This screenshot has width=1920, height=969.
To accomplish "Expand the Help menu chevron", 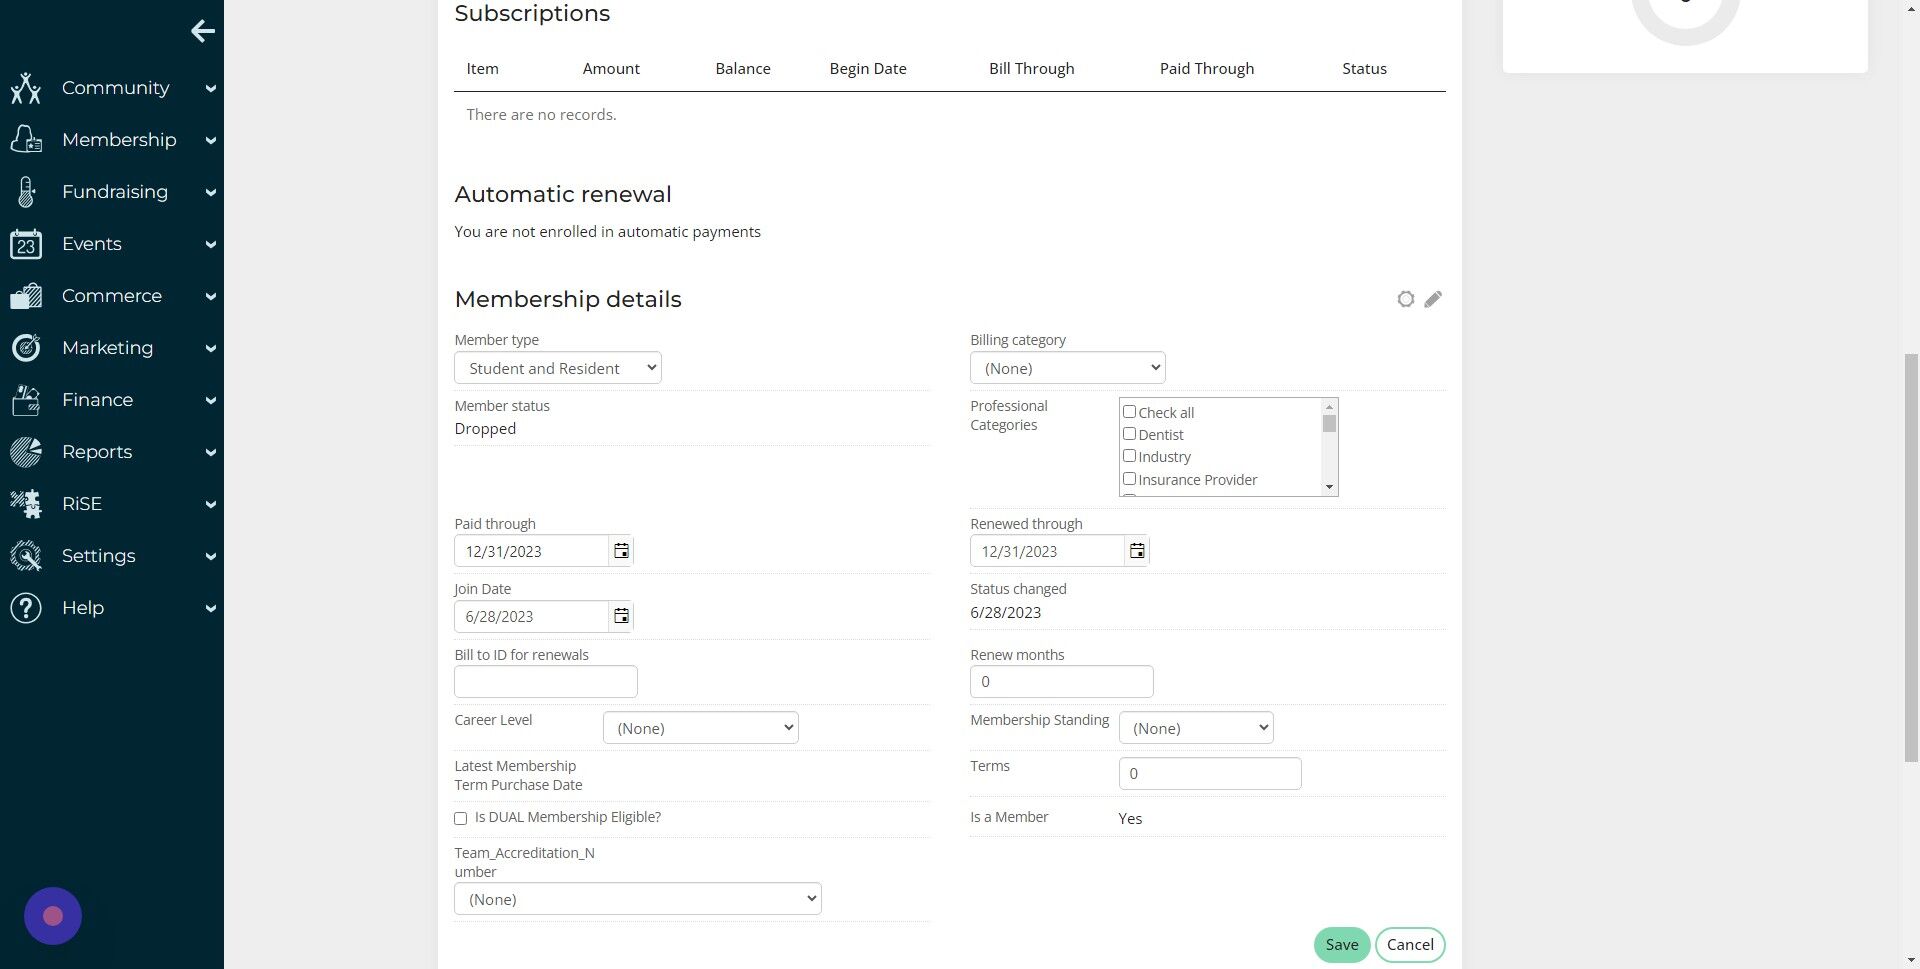I will click(211, 609).
